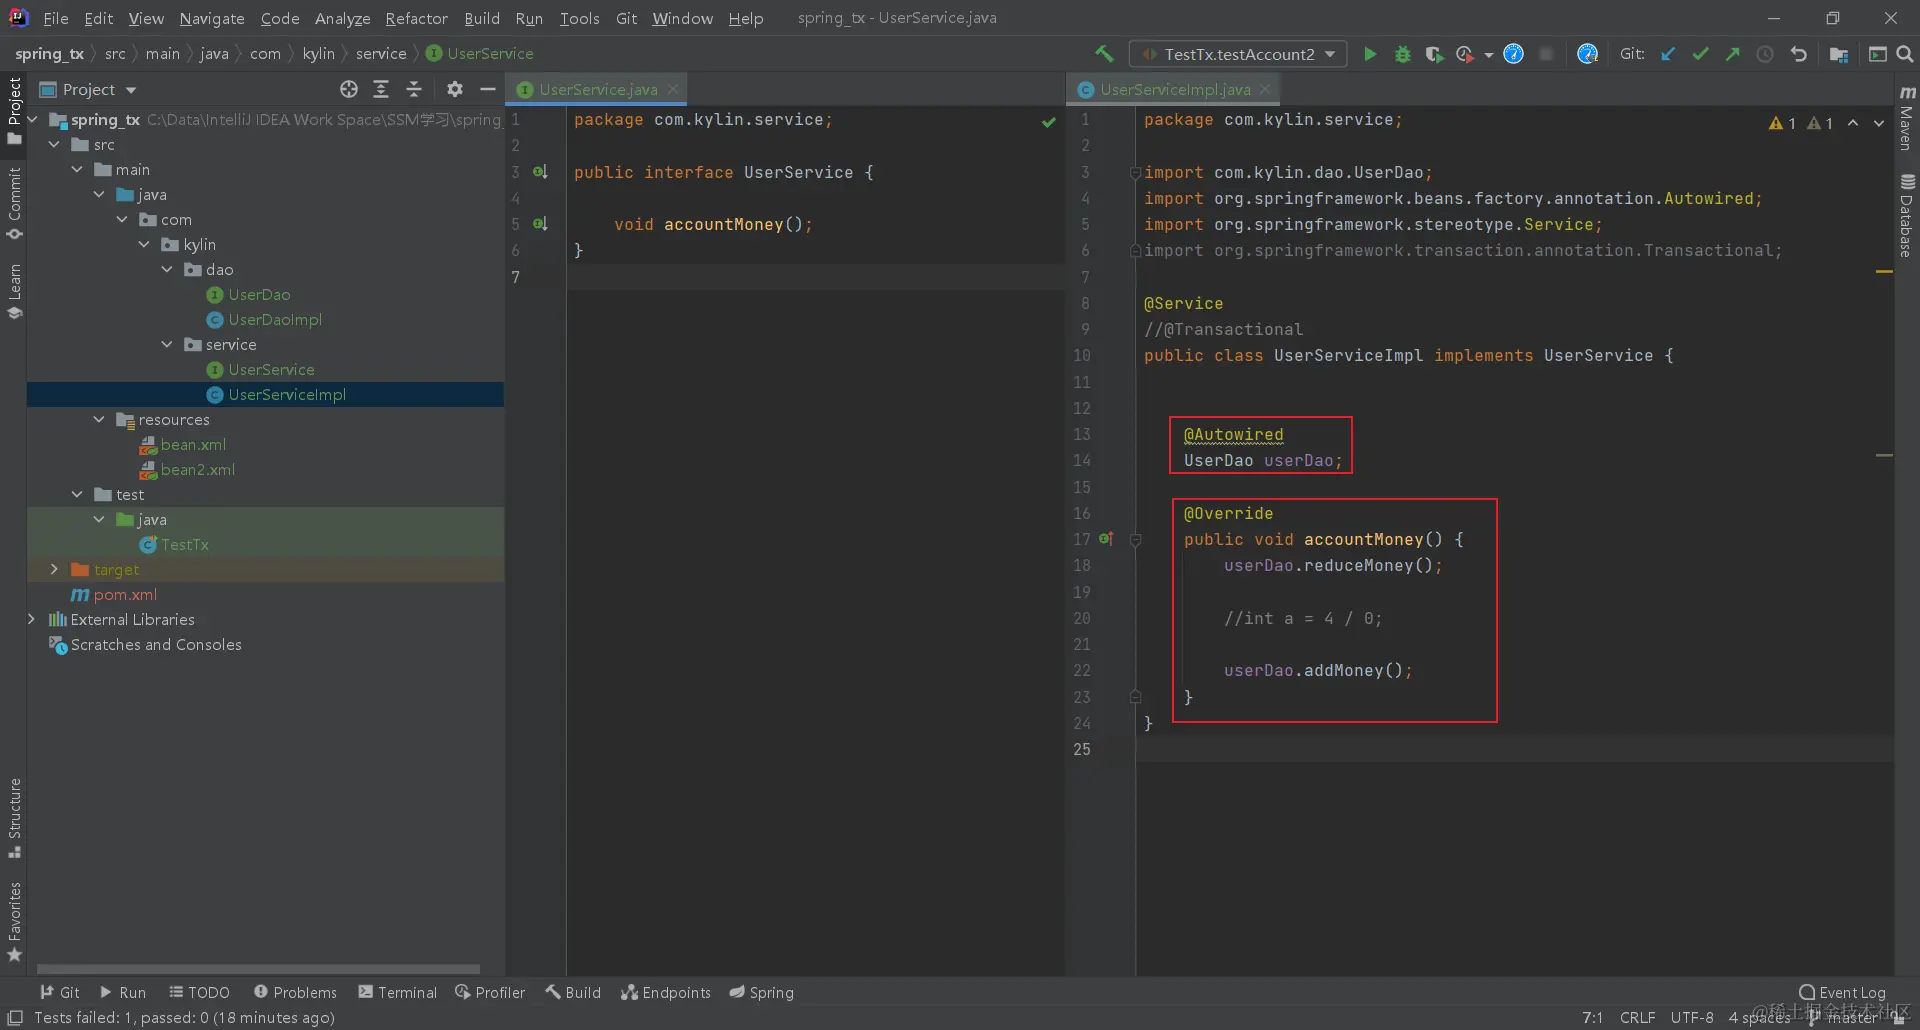Start debugging with the green bug icon
Image resolution: width=1920 pixels, height=1030 pixels.
pos(1402,54)
